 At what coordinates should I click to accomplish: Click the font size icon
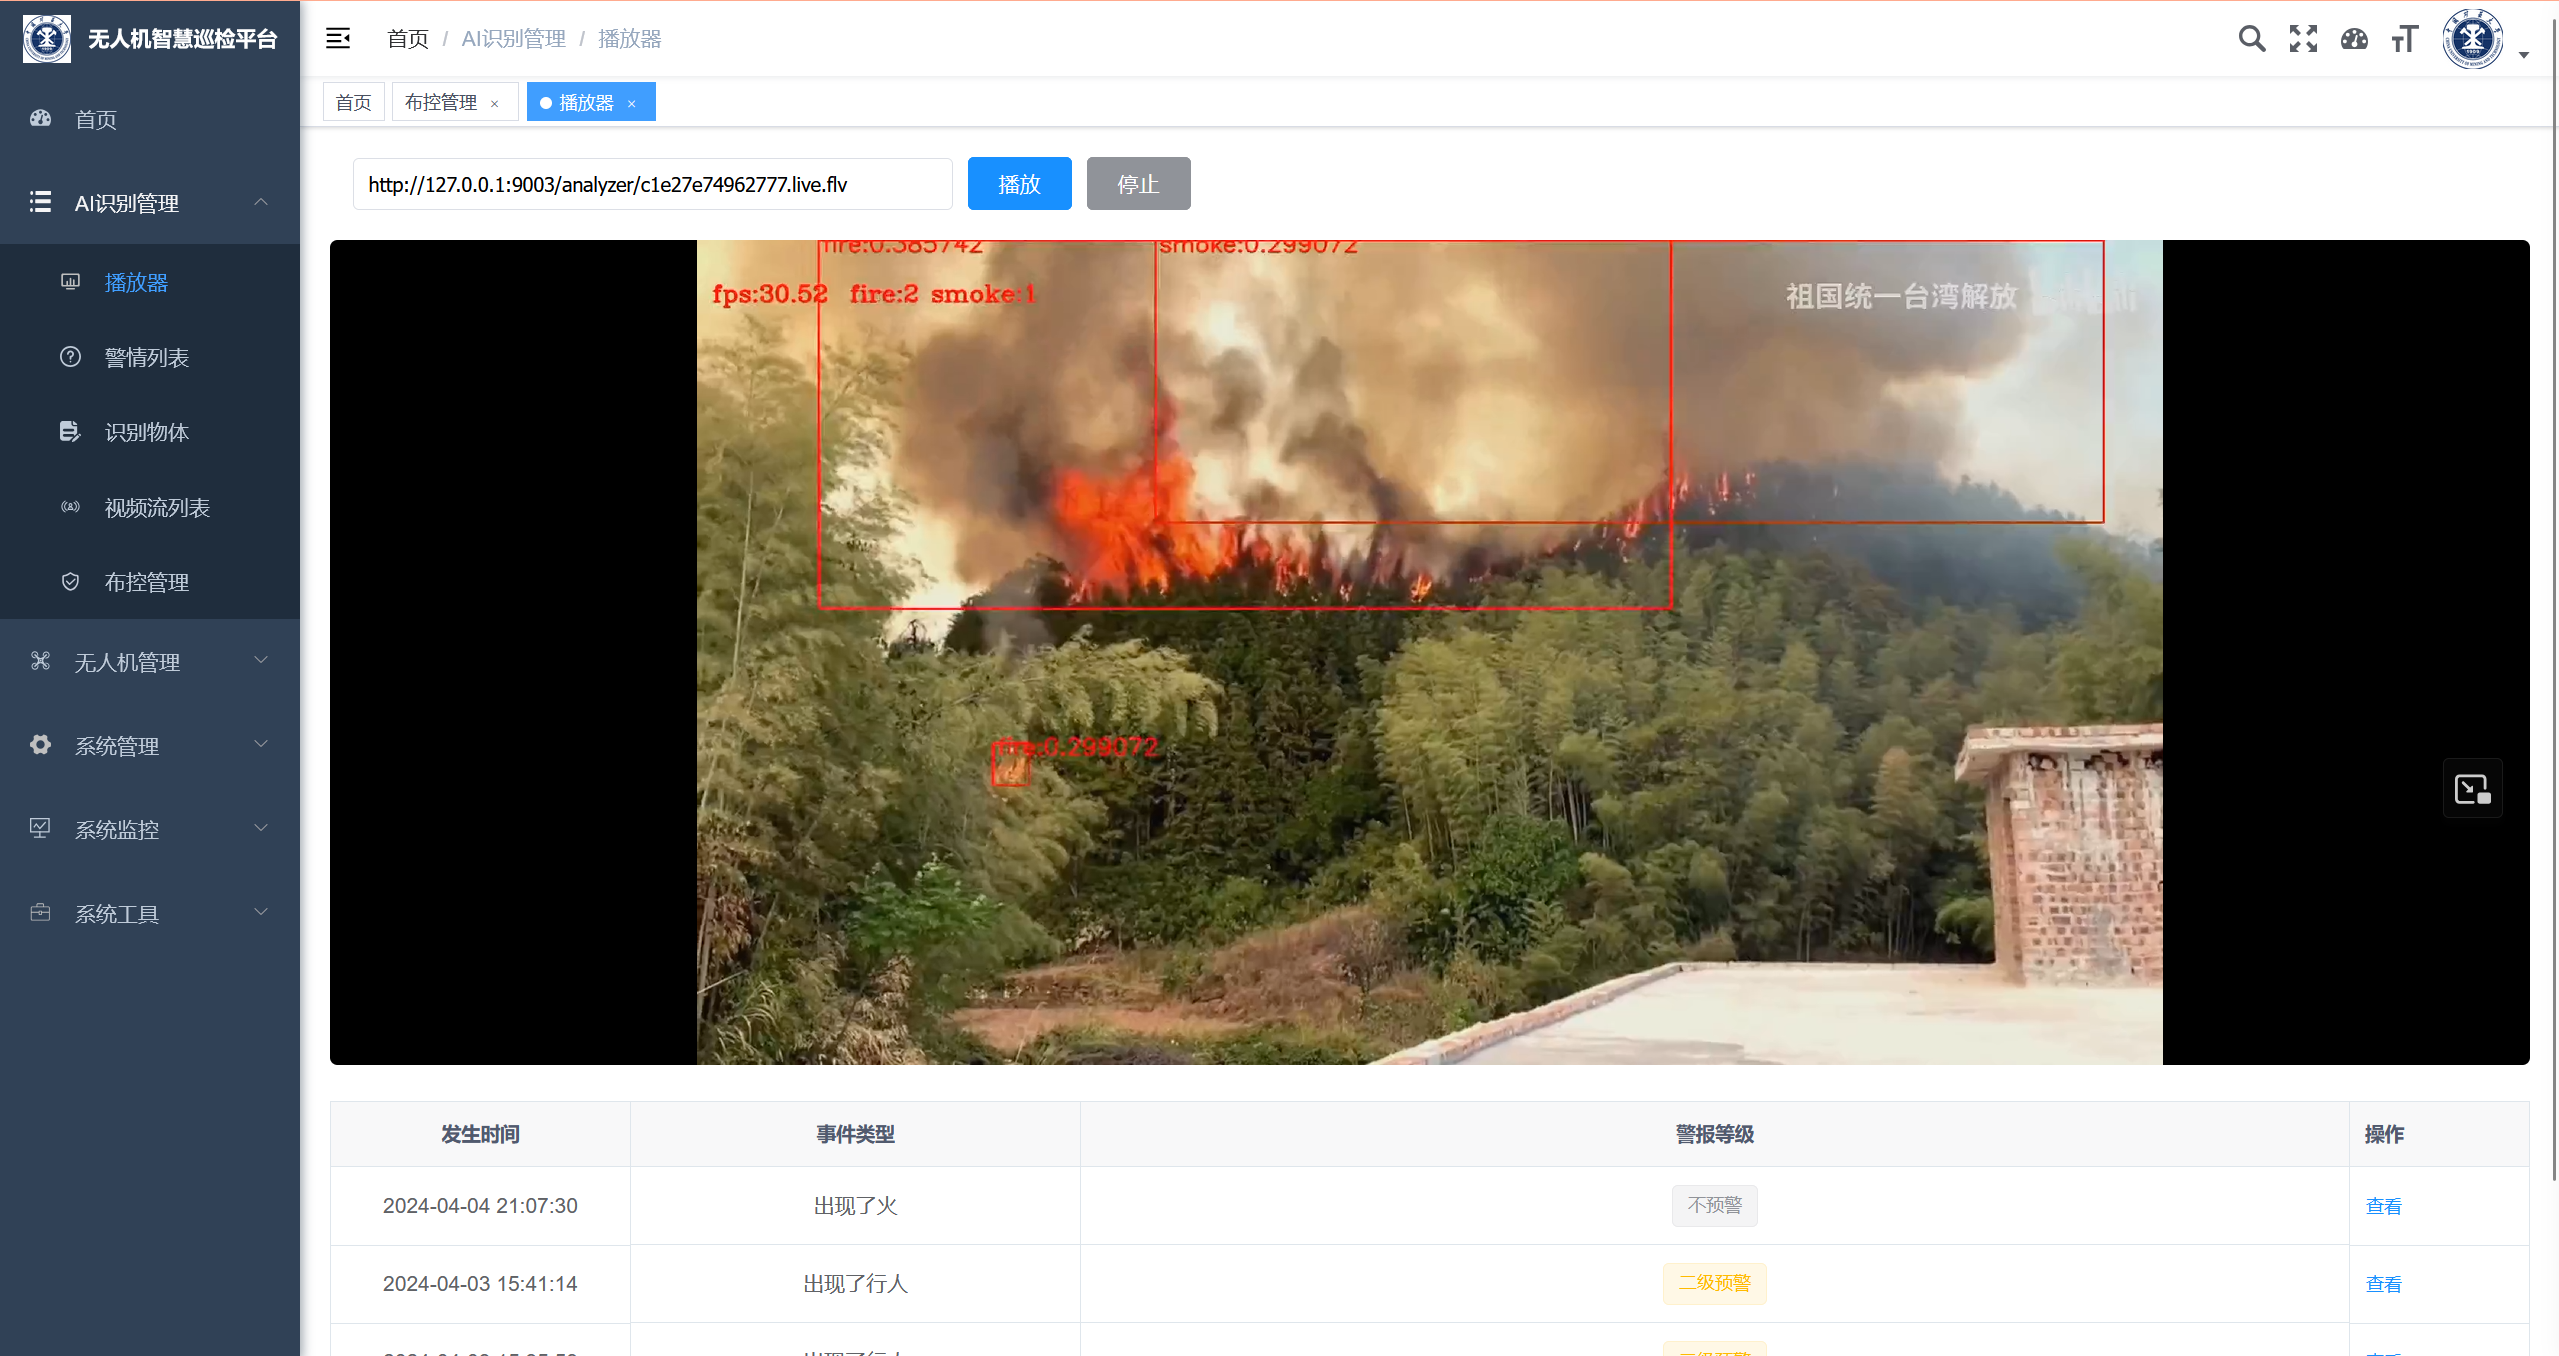click(2404, 39)
